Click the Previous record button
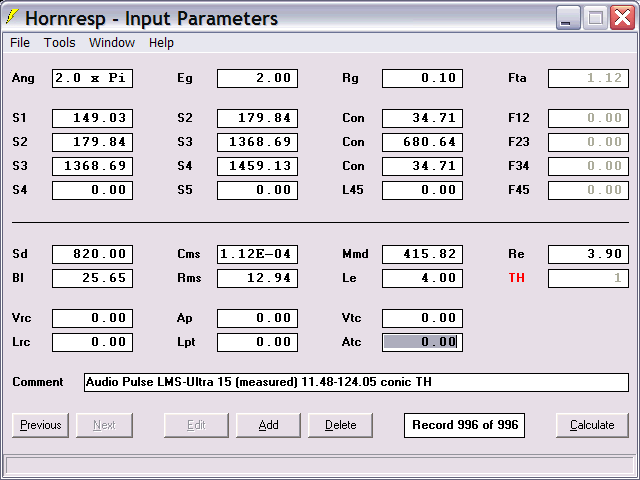Image resolution: width=640 pixels, height=480 pixels. point(40,425)
